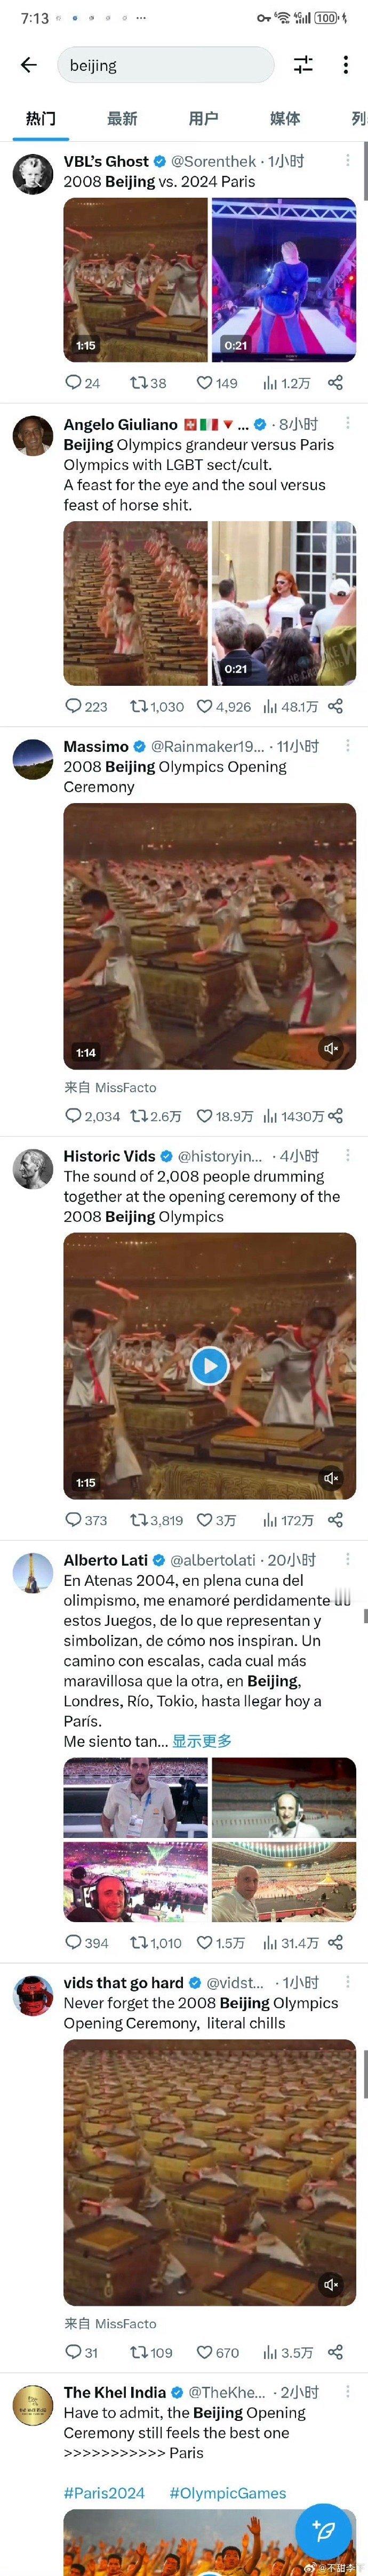This screenshot has height=2576, width=368.
Task: Play the Historic Vids drumming video
Action: 209,1366
